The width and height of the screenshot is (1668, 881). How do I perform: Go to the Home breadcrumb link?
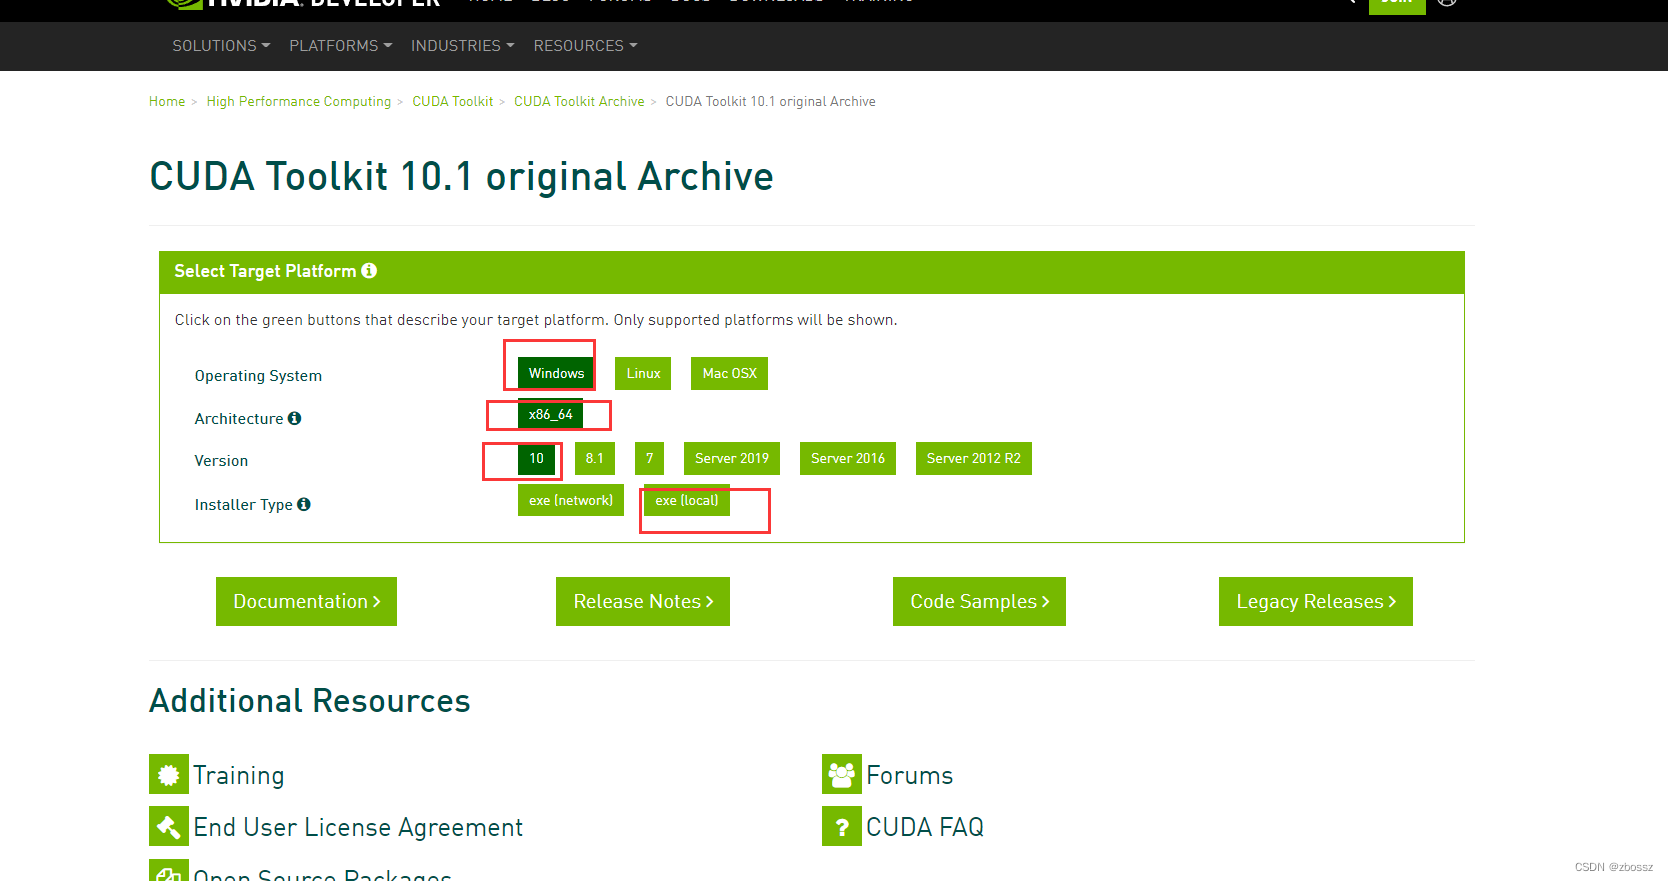coord(167,102)
